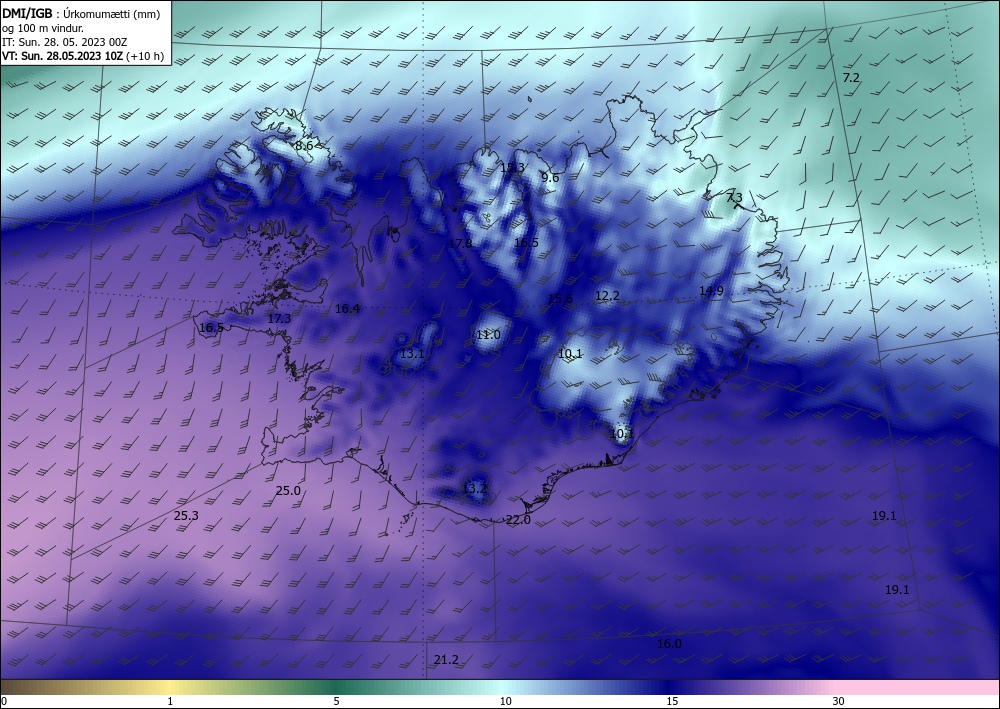1000x709 pixels.
Task: Click the 17.3 value label
Action: point(279,318)
